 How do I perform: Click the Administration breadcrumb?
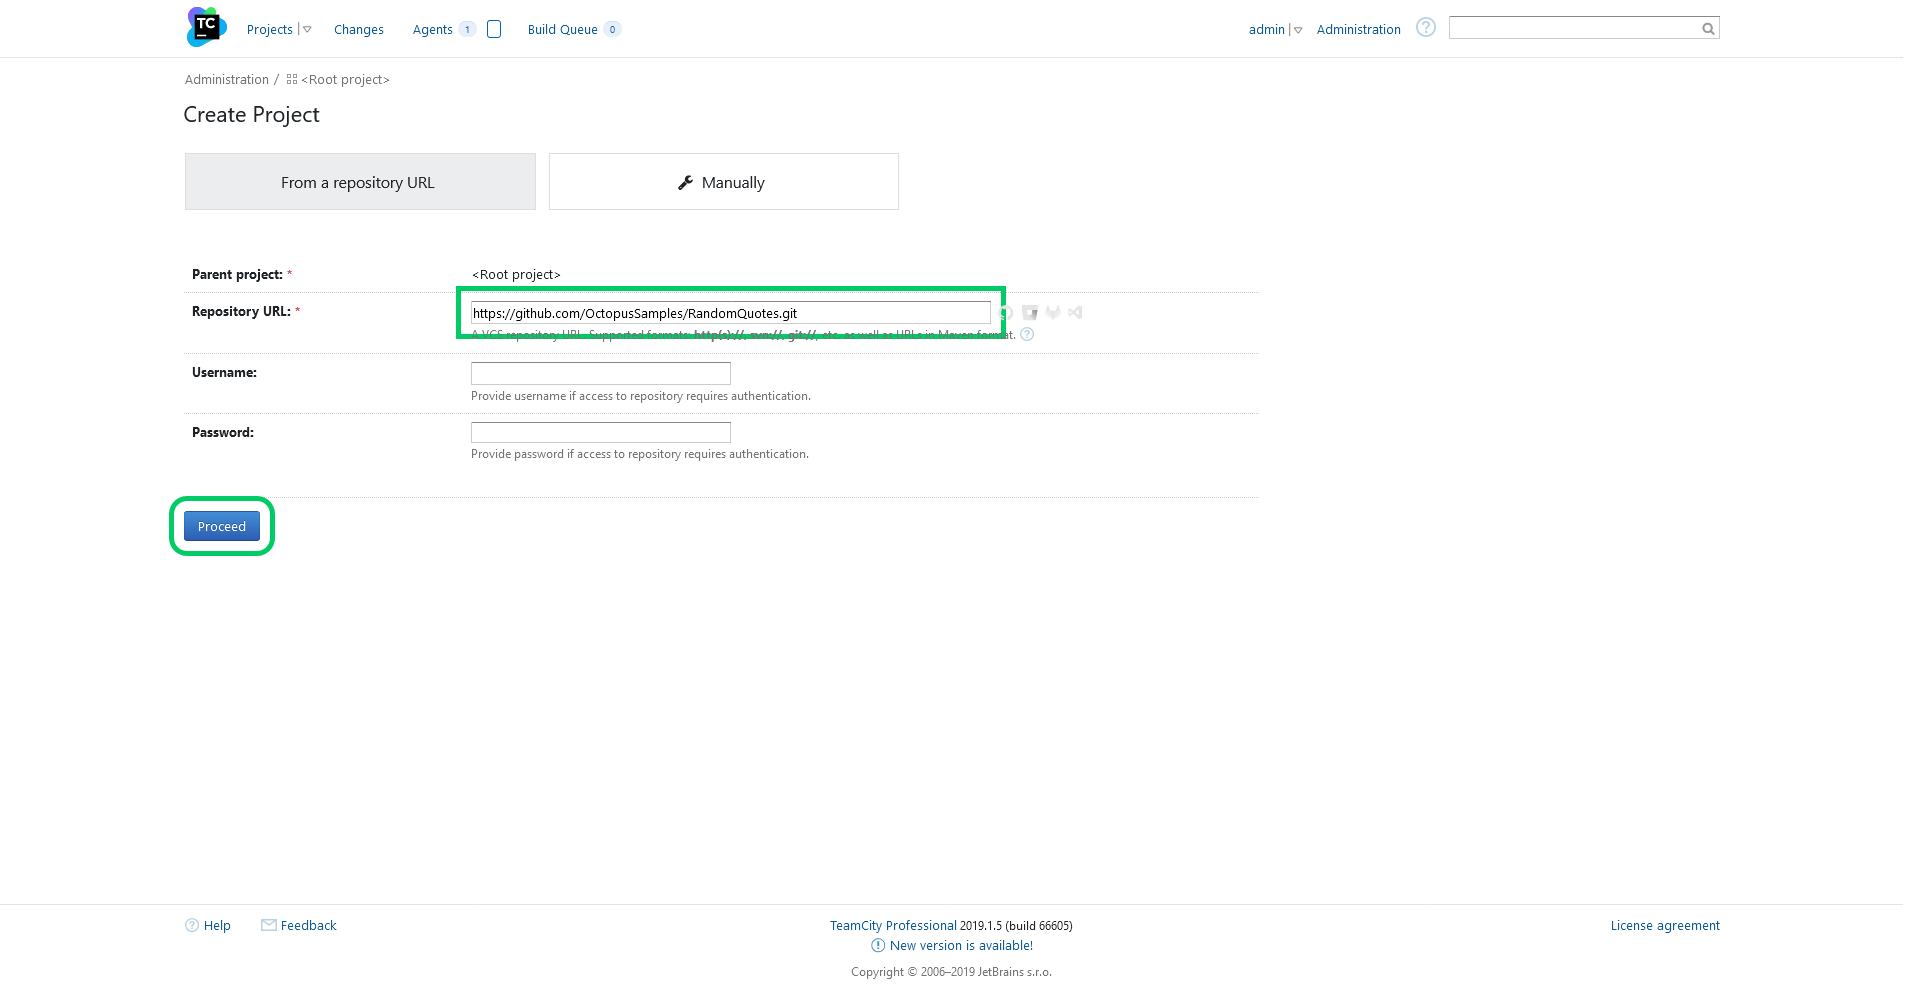click(x=227, y=80)
